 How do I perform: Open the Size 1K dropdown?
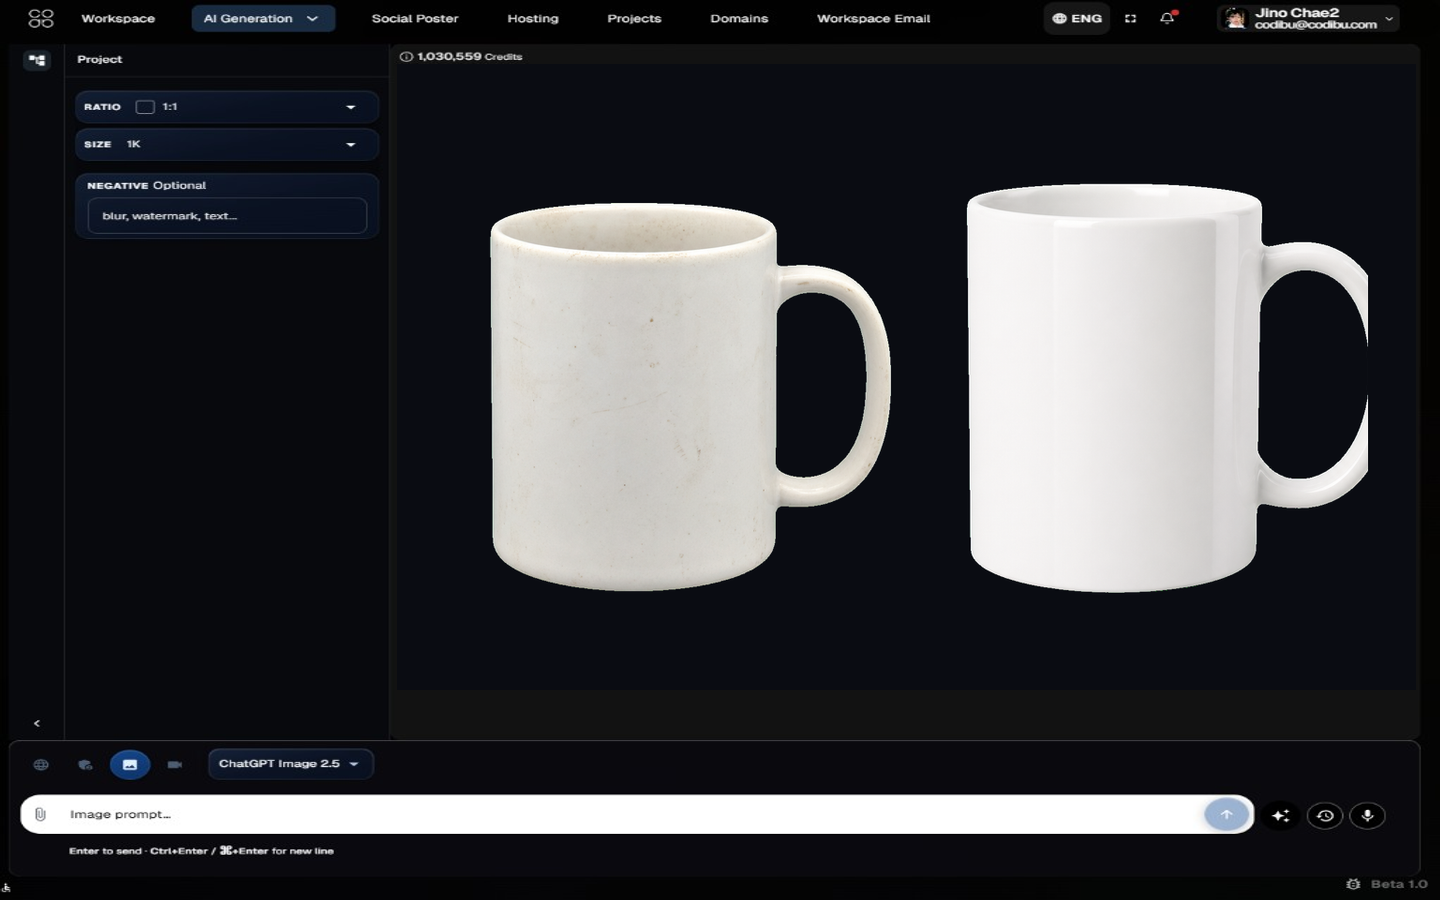[227, 145]
